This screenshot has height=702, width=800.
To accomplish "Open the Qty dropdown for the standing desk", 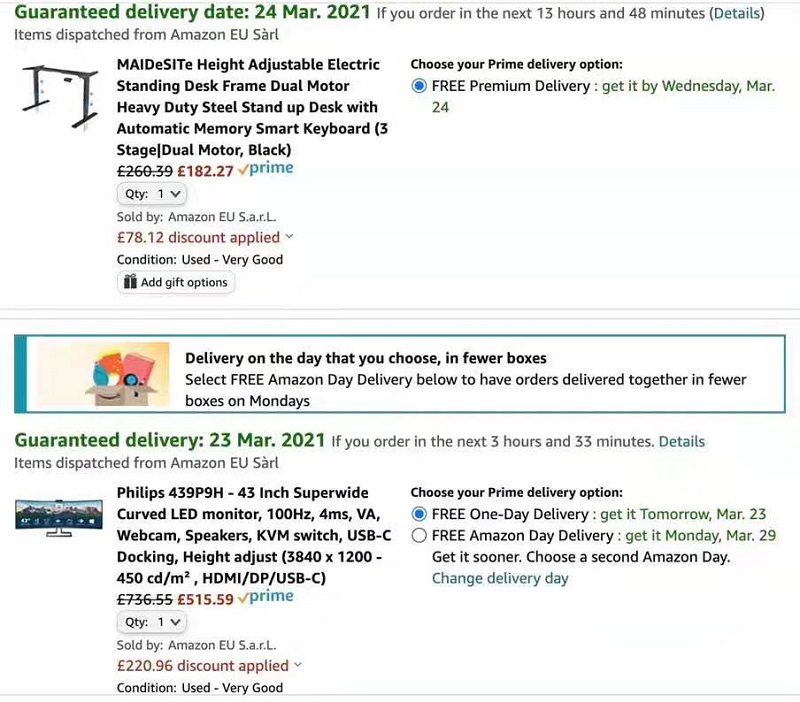I will 152,194.
